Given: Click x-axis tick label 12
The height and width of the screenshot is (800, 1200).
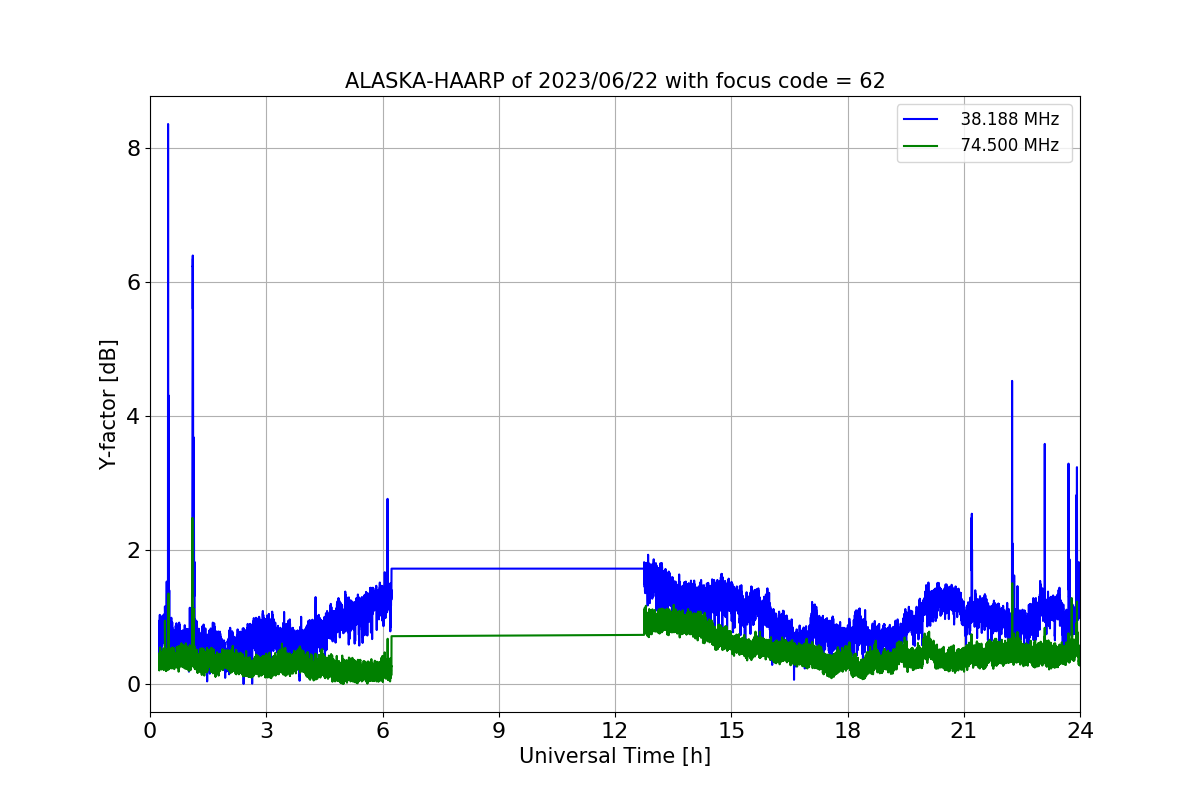Looking at the screenshot, I should coord(615,730).
